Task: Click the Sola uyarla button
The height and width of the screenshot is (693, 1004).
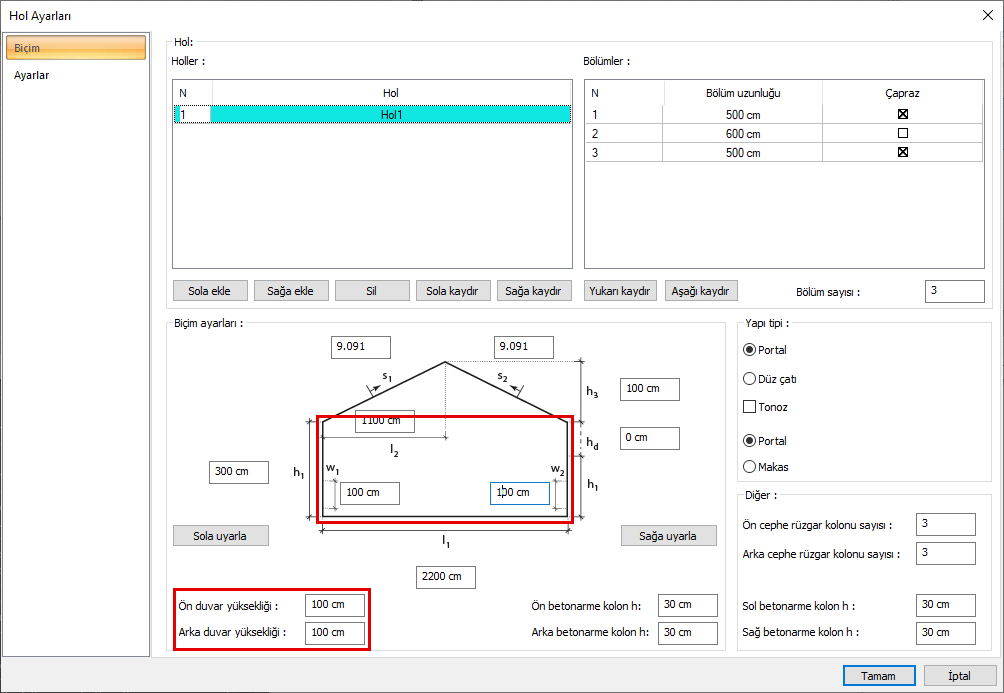Action: point(222,536)
